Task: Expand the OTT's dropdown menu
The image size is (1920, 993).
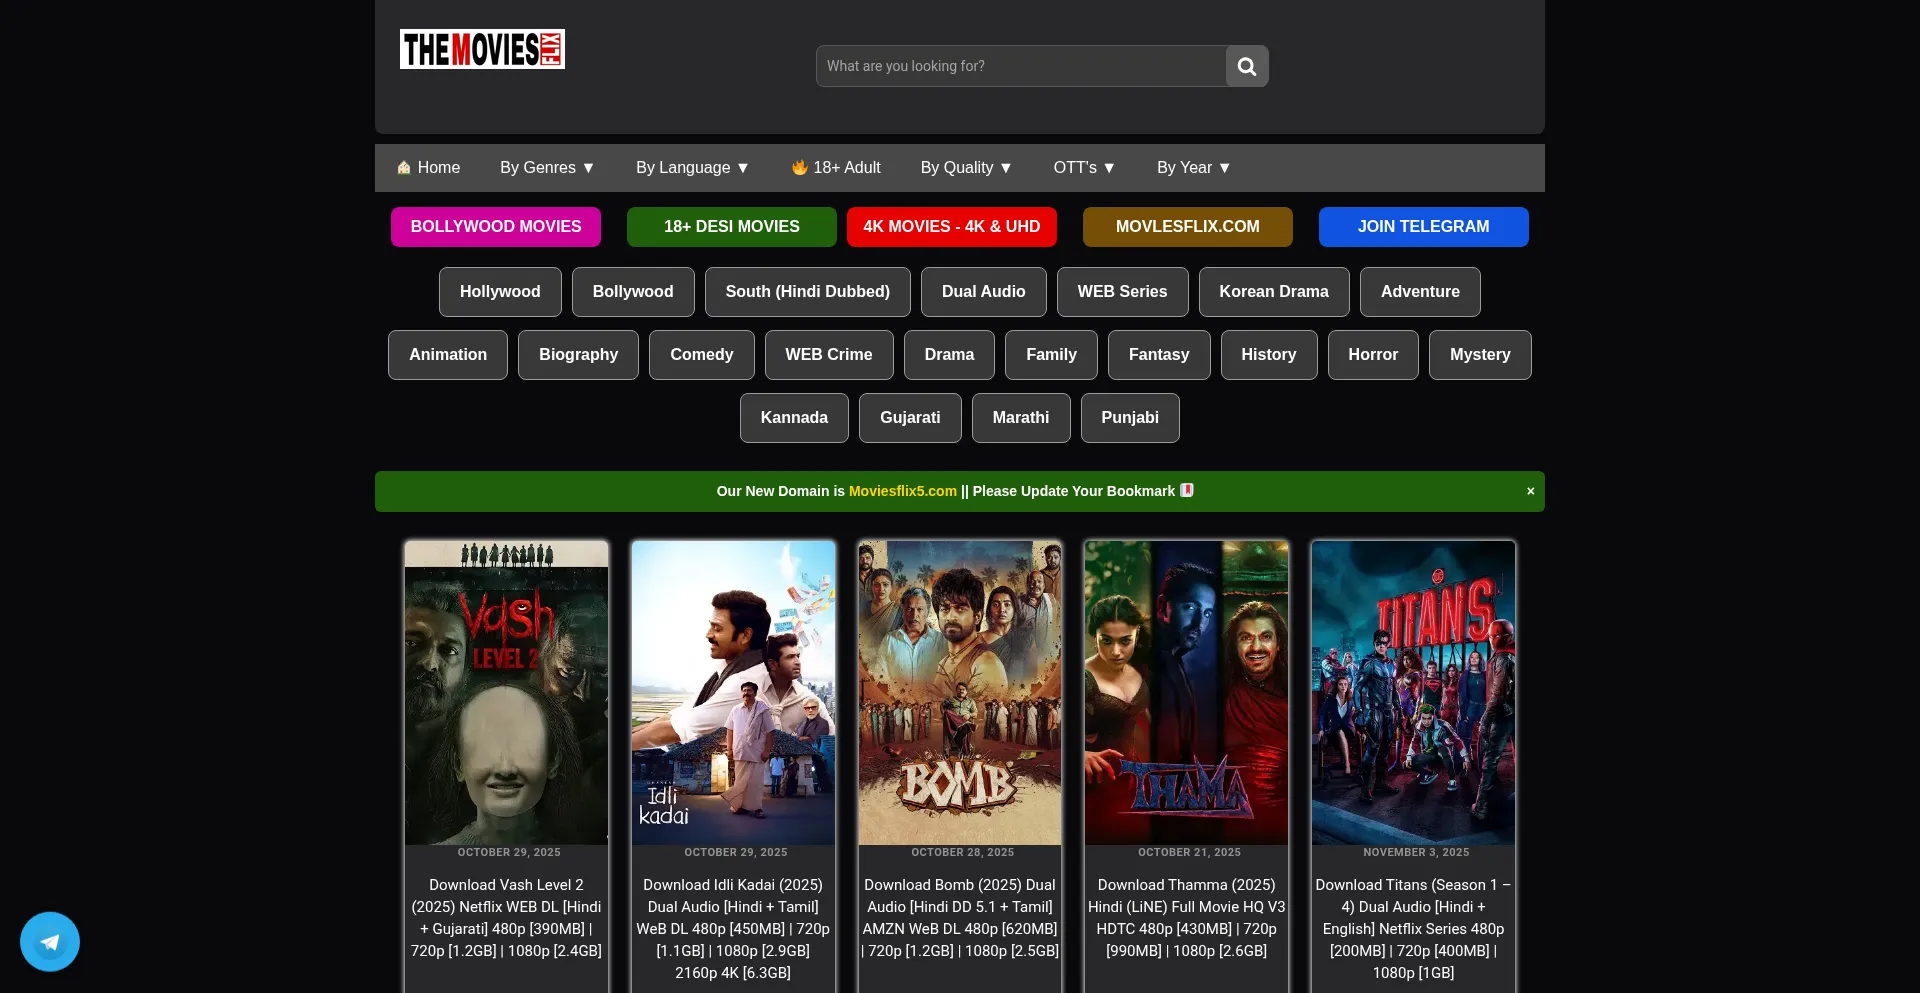Action: [x=1084, y=168]
